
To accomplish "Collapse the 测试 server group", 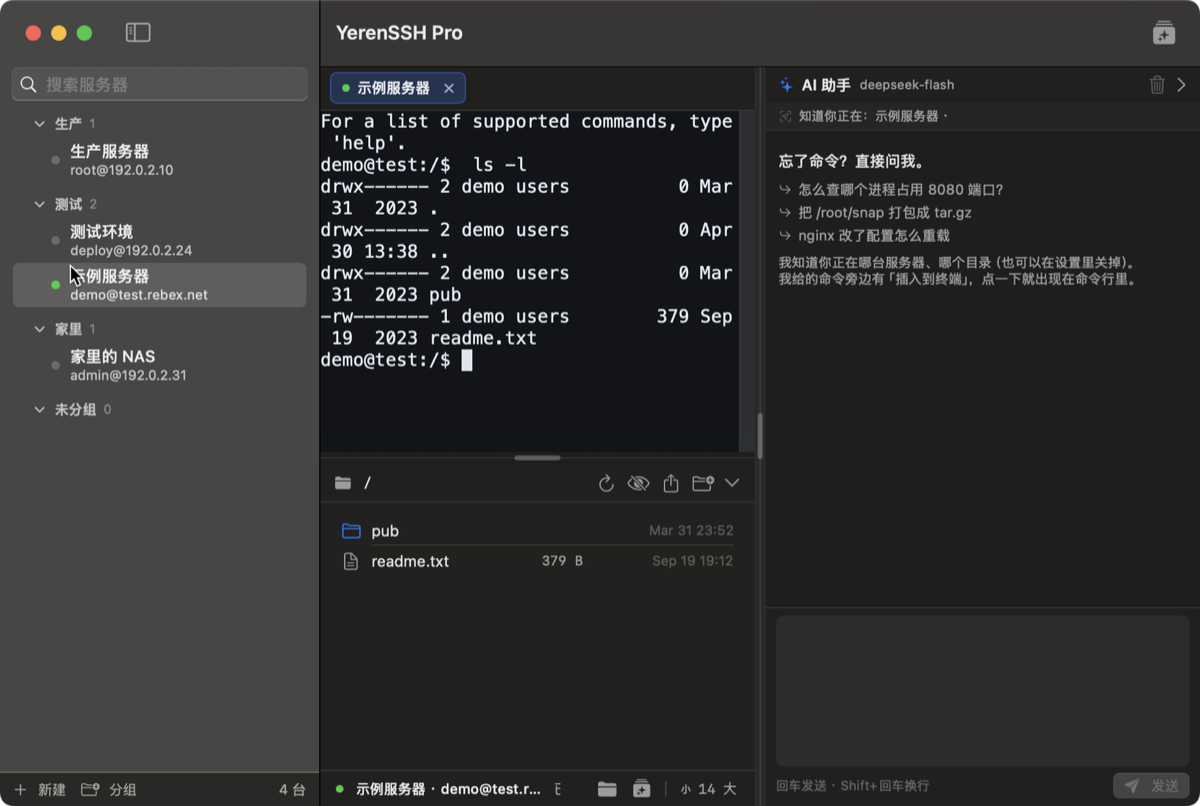I will [x=40, y=205].
